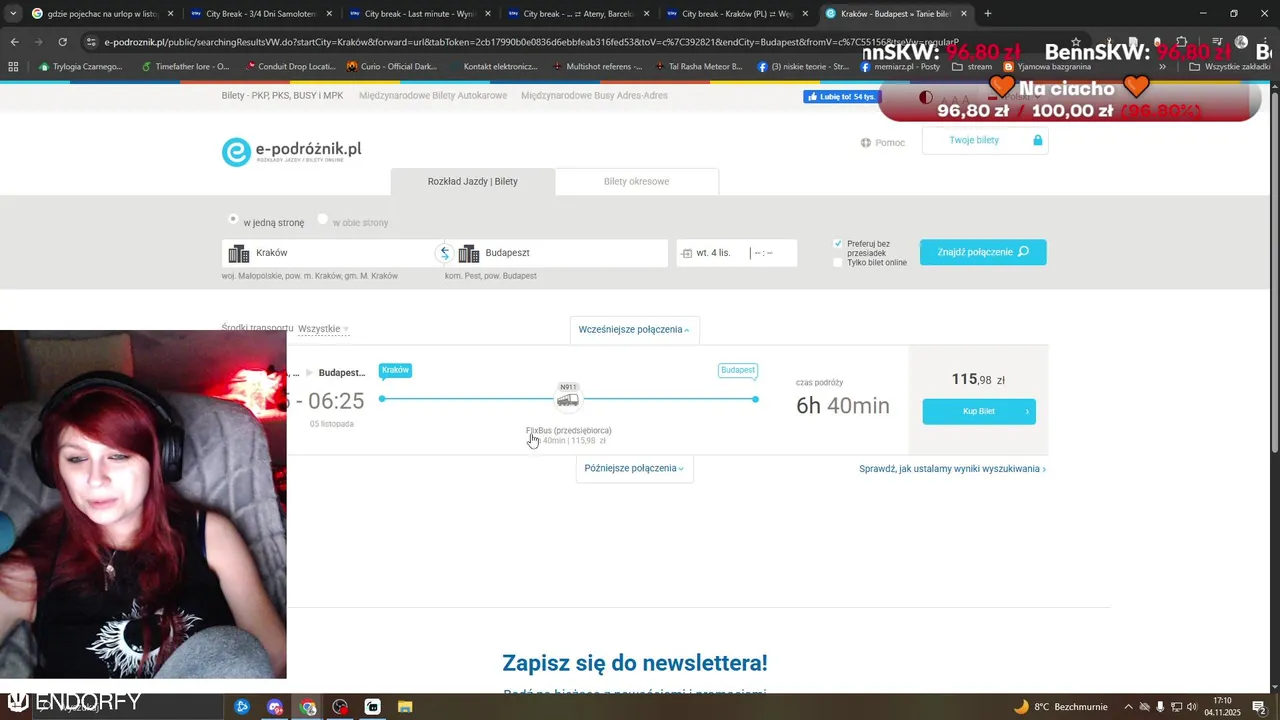Click the 'Znajdź połączenie' search button
This screenshot has height=720, width=1280.
pos(983,252)
